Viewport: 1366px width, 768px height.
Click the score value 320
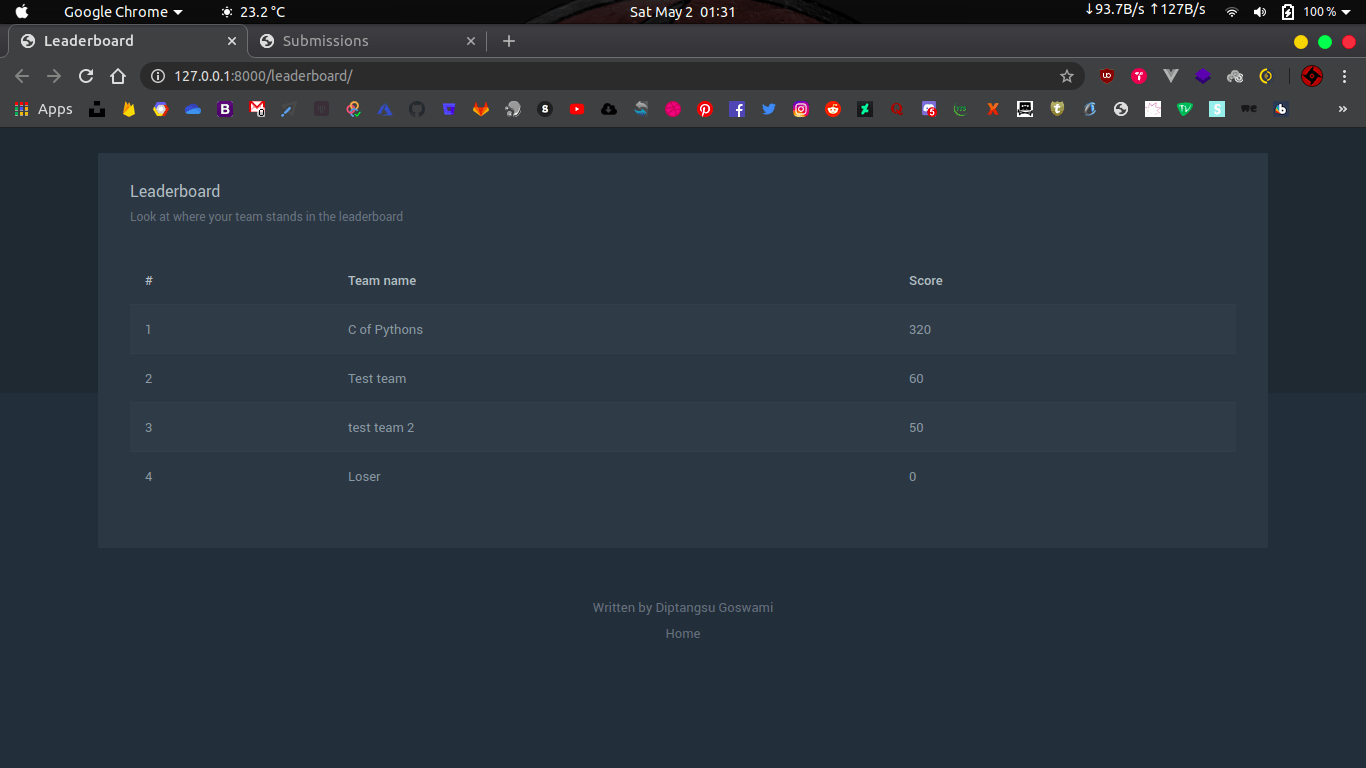coord(920,330)
